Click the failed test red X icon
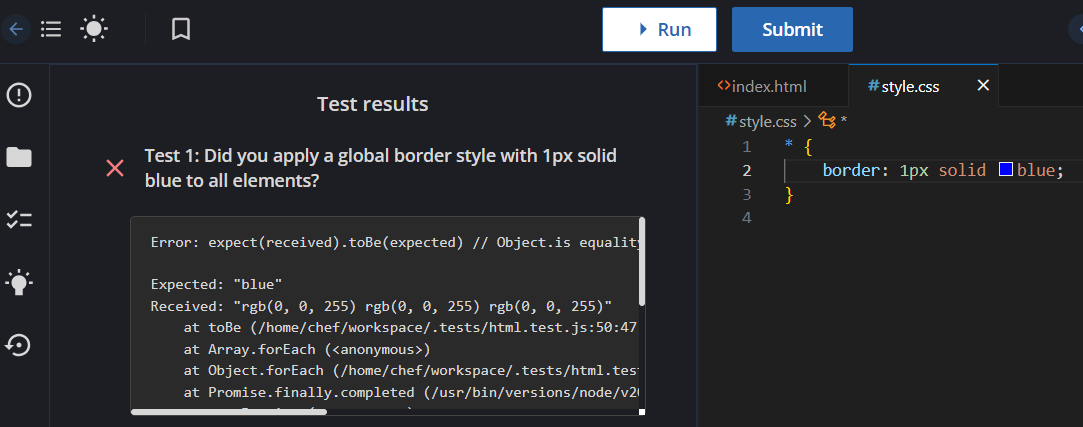The image size is (1083, 427). point(115,168)
